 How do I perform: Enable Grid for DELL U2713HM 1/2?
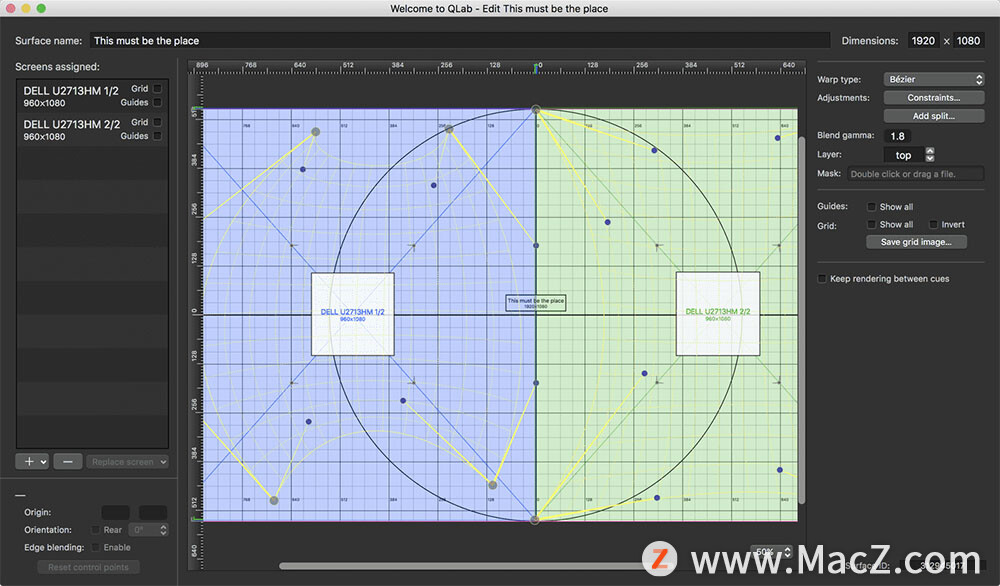(x=158, y=89)
